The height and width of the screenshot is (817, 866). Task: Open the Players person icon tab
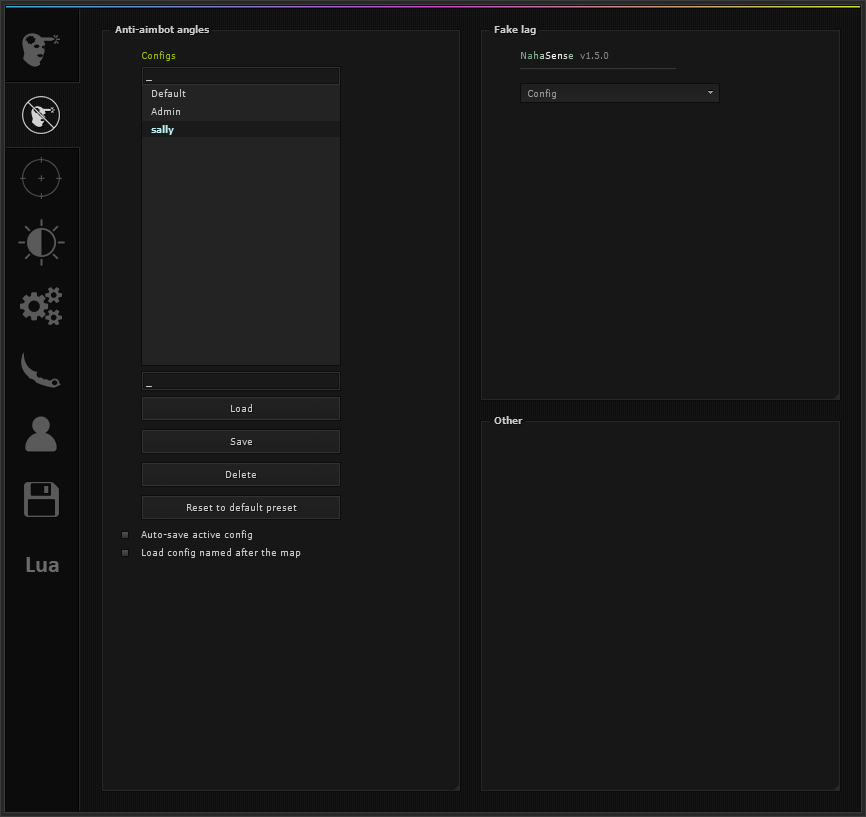(x=41, y=434)
